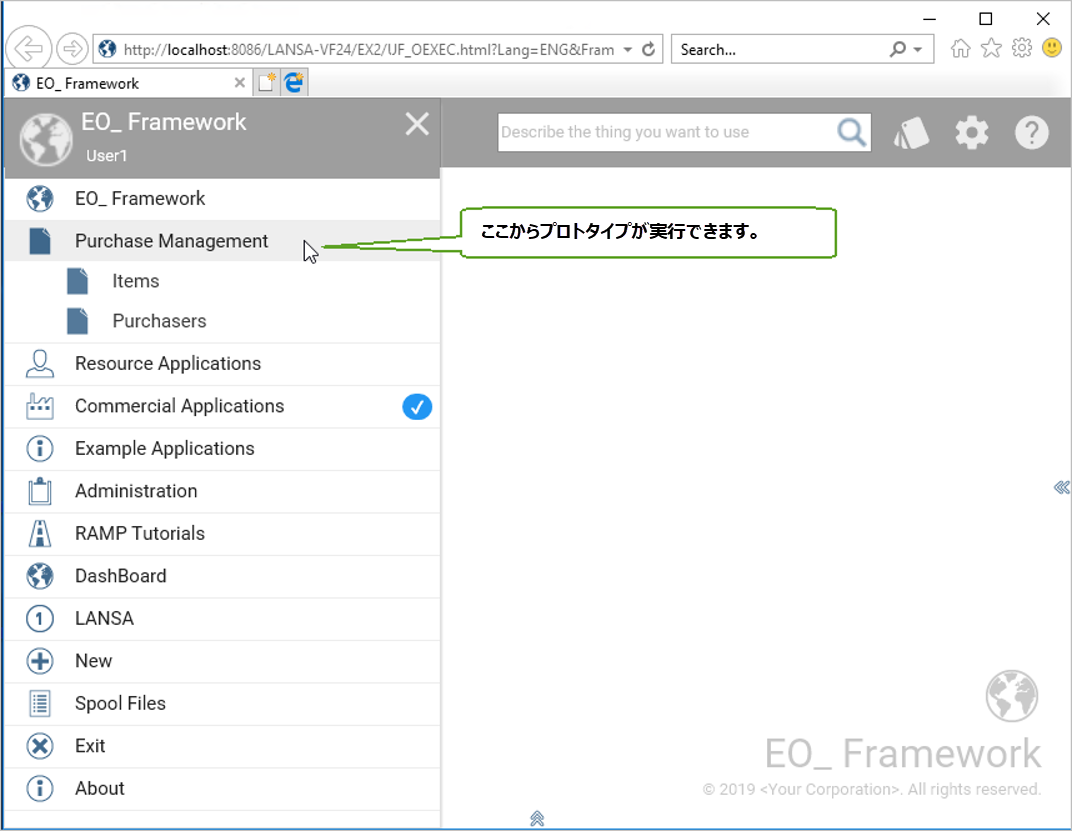Choose Exit in the menu

point(222,746)
